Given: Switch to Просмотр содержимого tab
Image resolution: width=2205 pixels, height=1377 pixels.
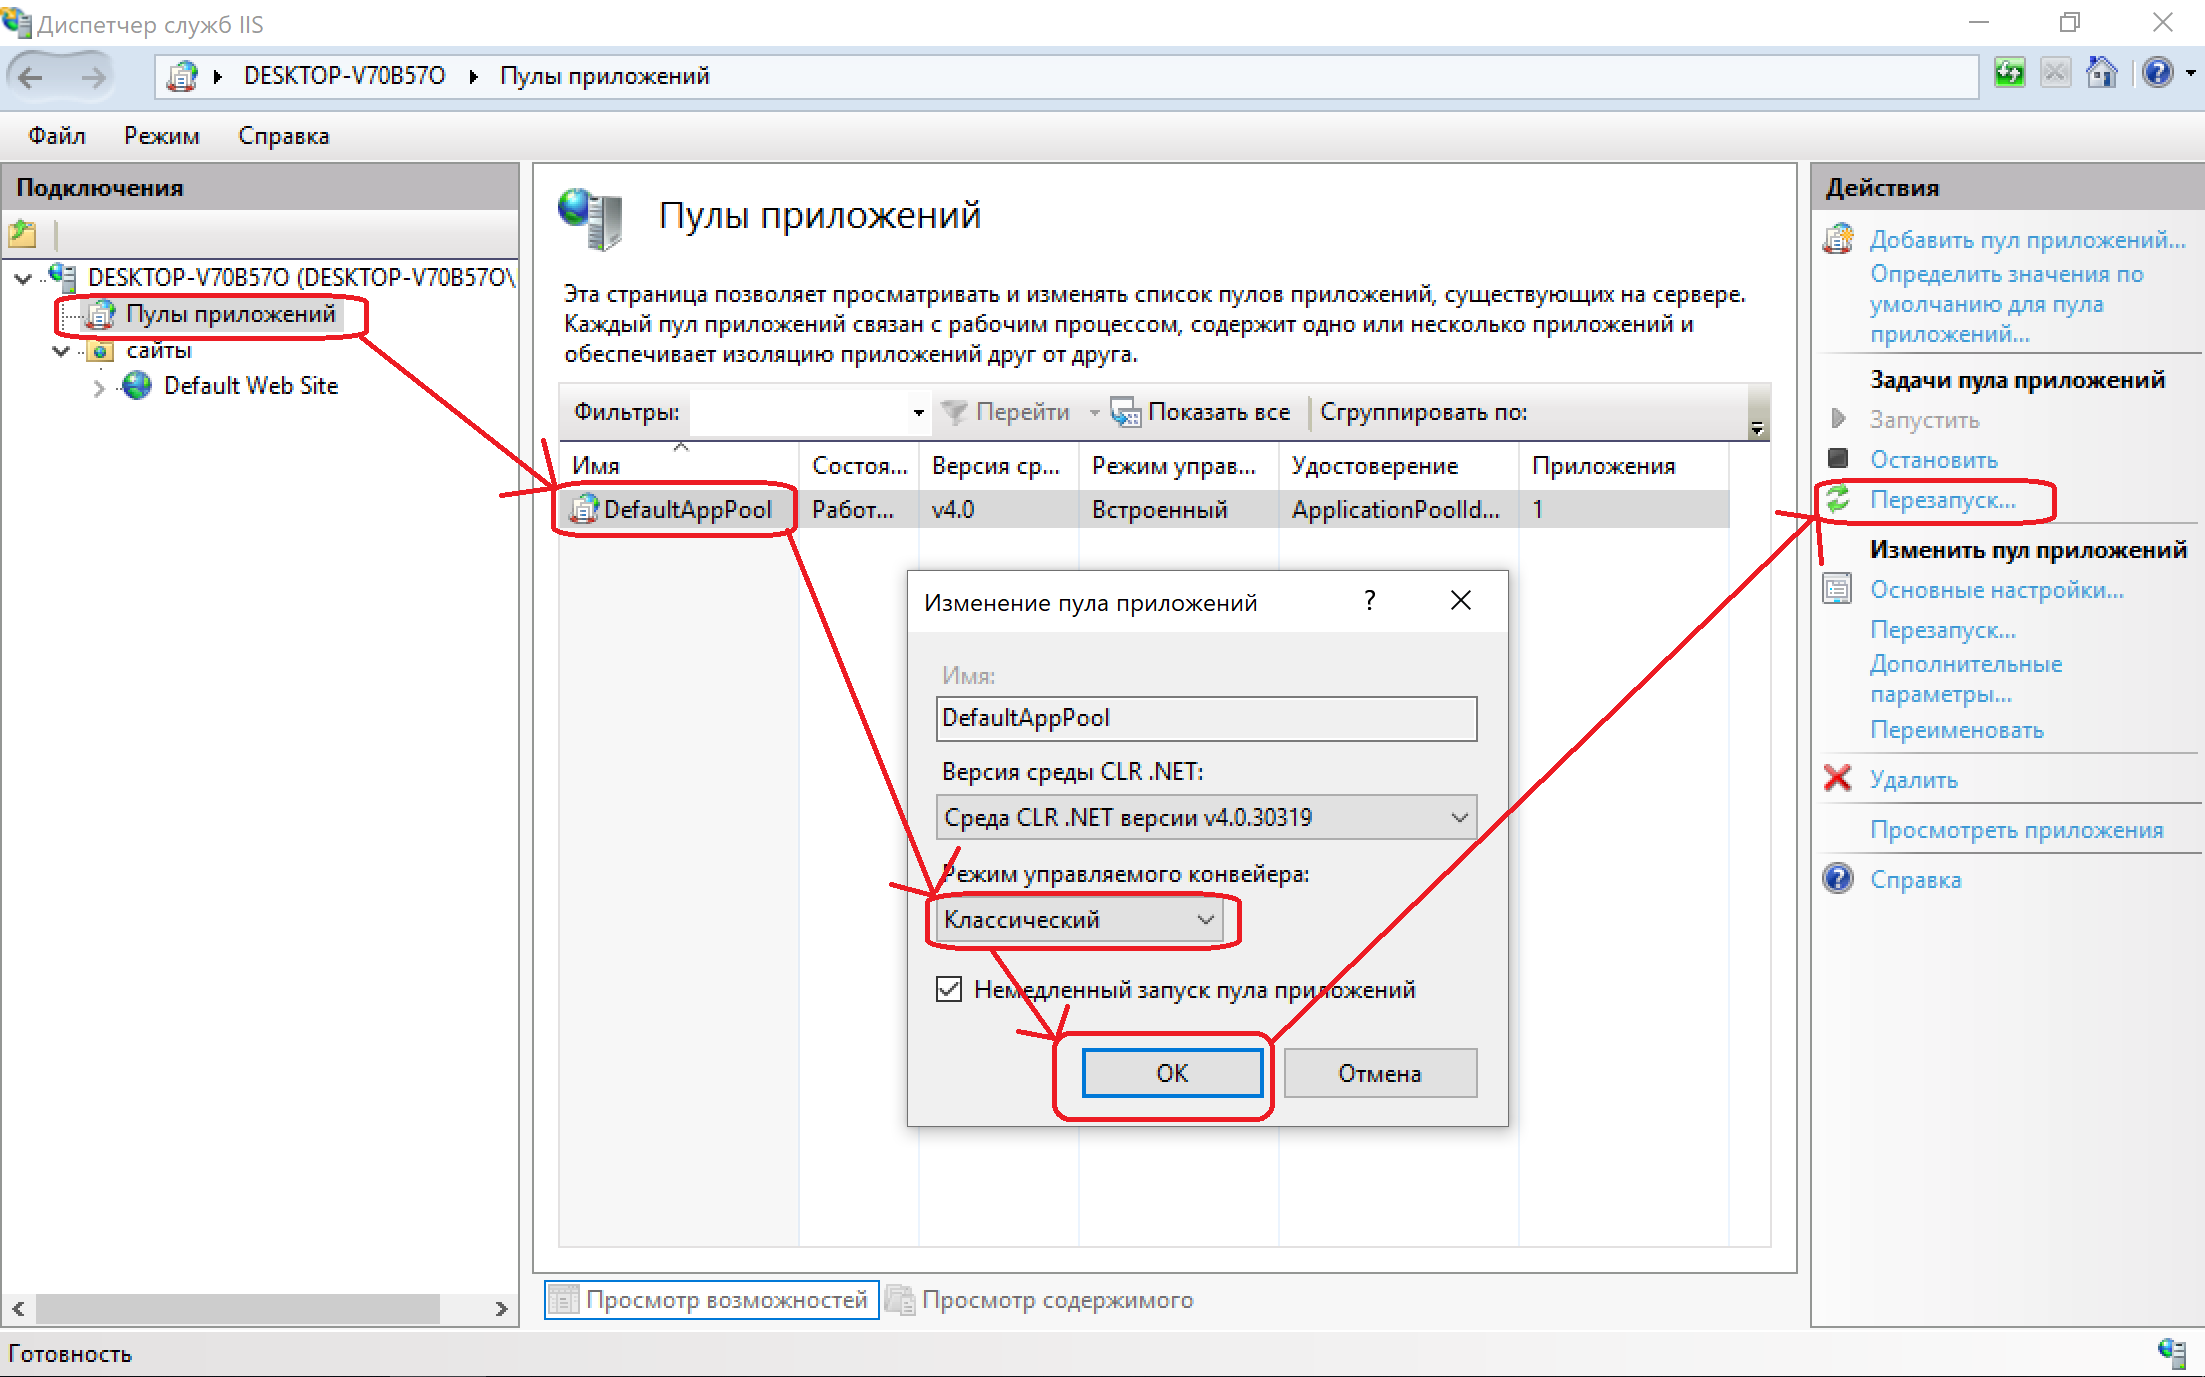Looking at the screenshot, I should [x=1042, y=1300].
